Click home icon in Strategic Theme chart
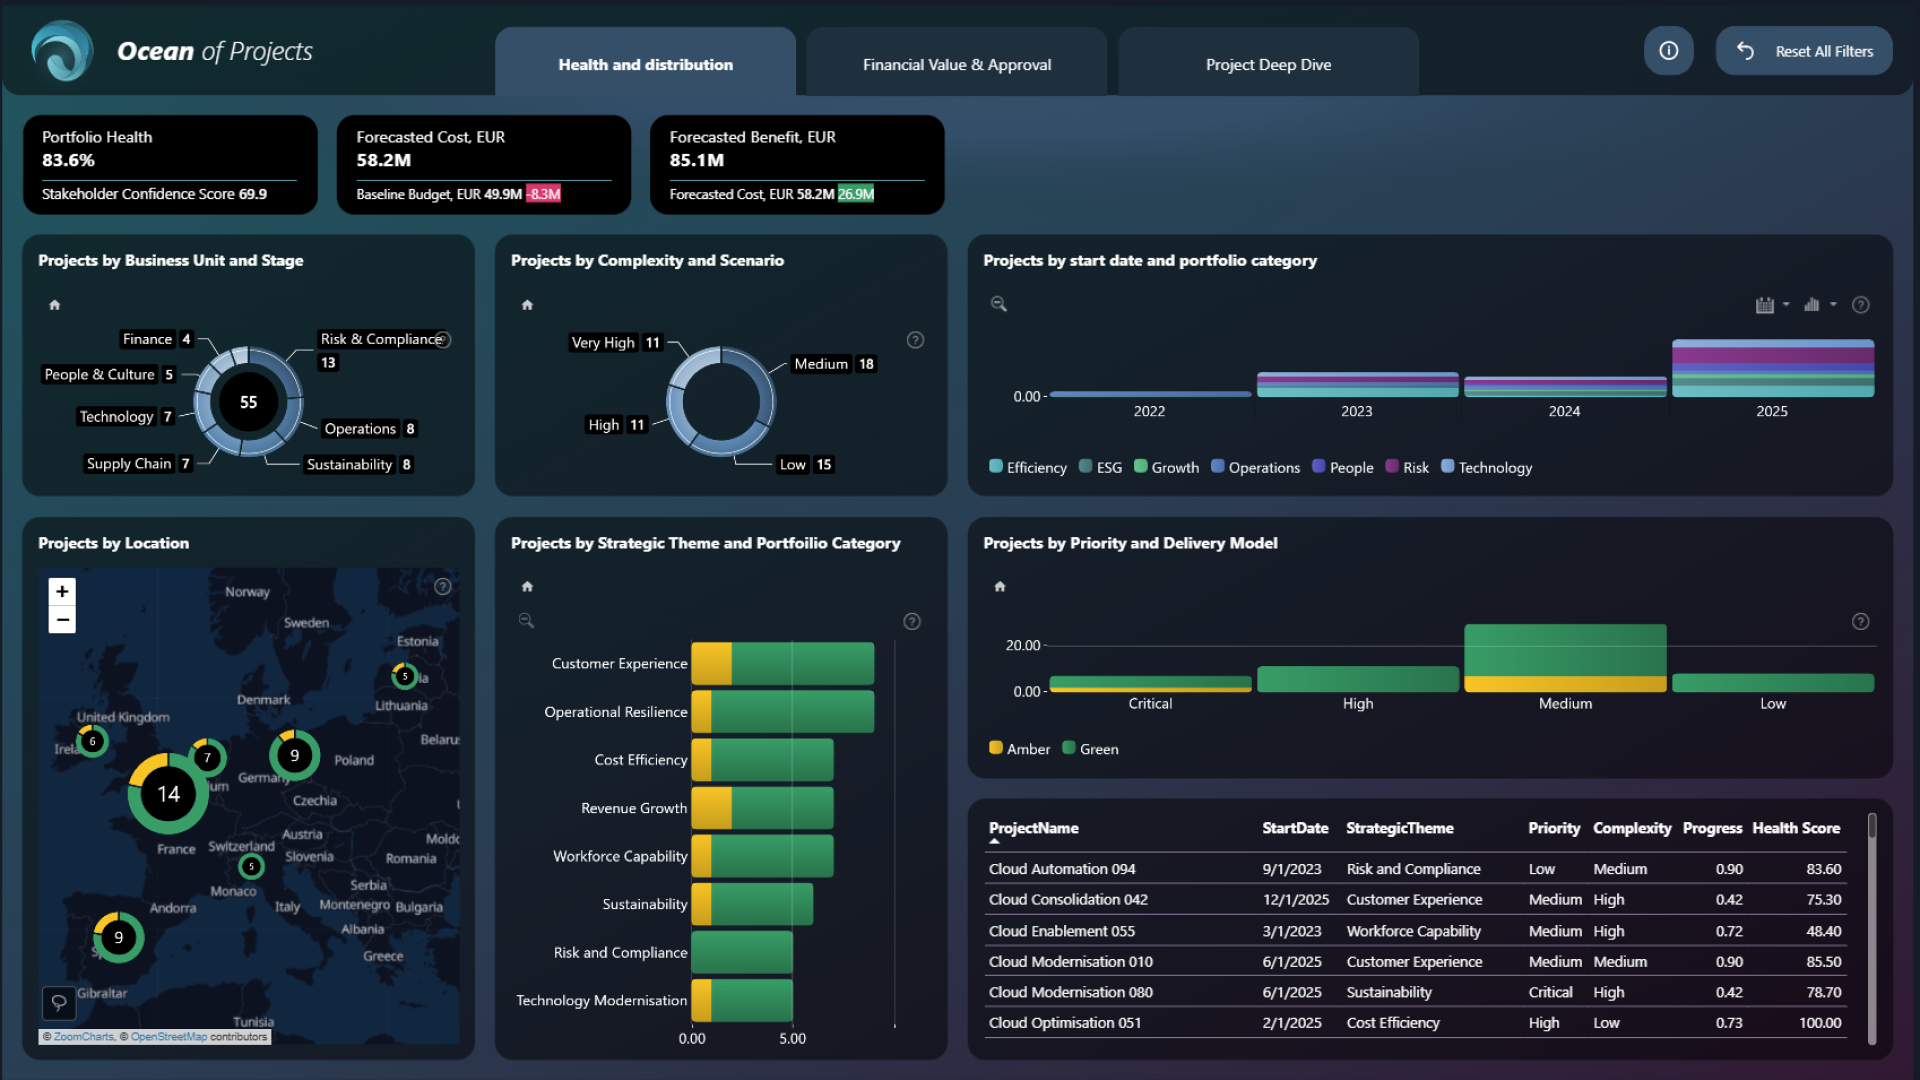 pos(527,587)
